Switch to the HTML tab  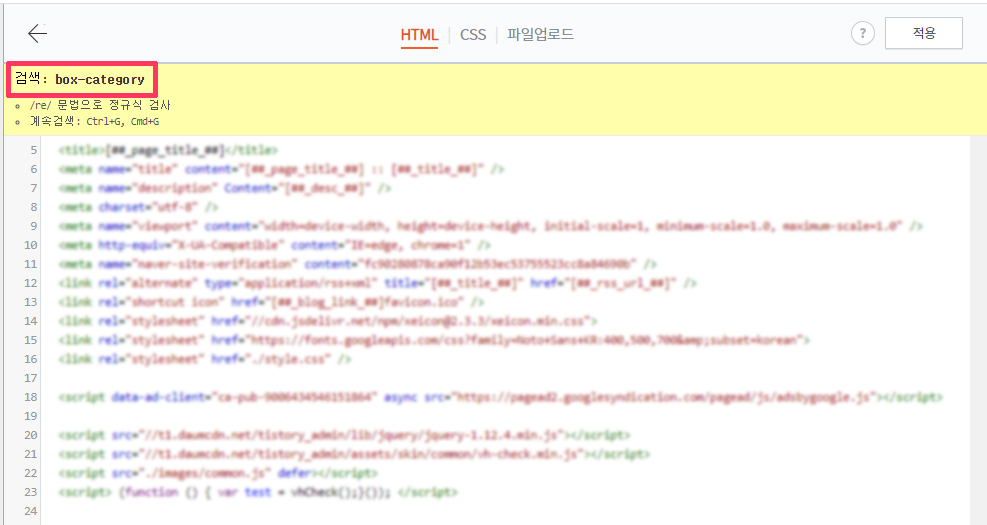point(419,35)
